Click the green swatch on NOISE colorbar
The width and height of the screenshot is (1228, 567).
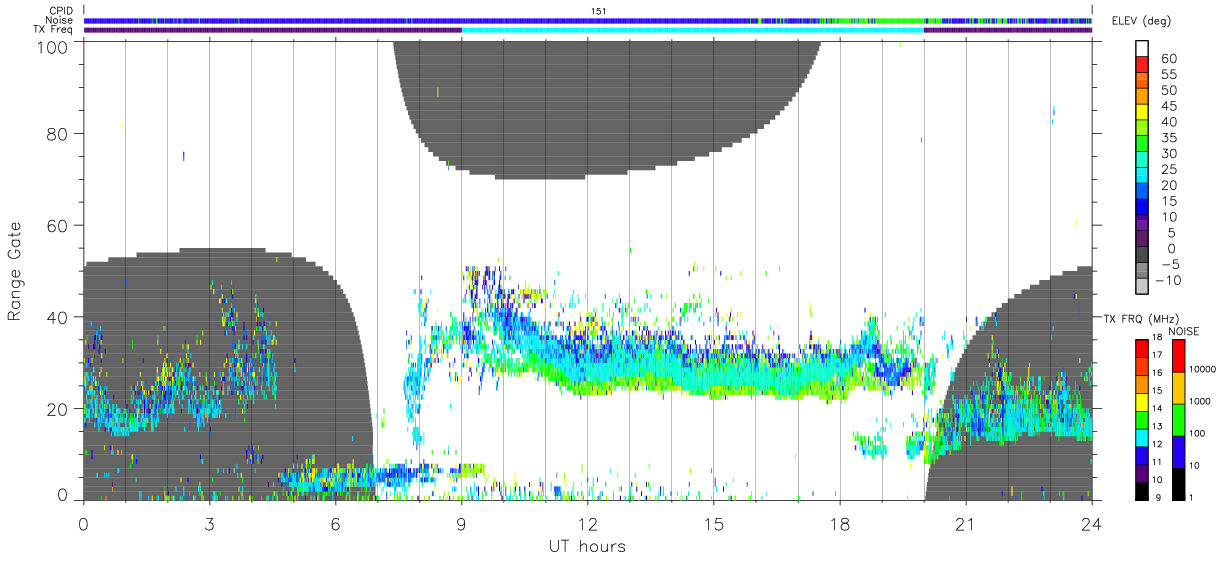[1177, 419]
